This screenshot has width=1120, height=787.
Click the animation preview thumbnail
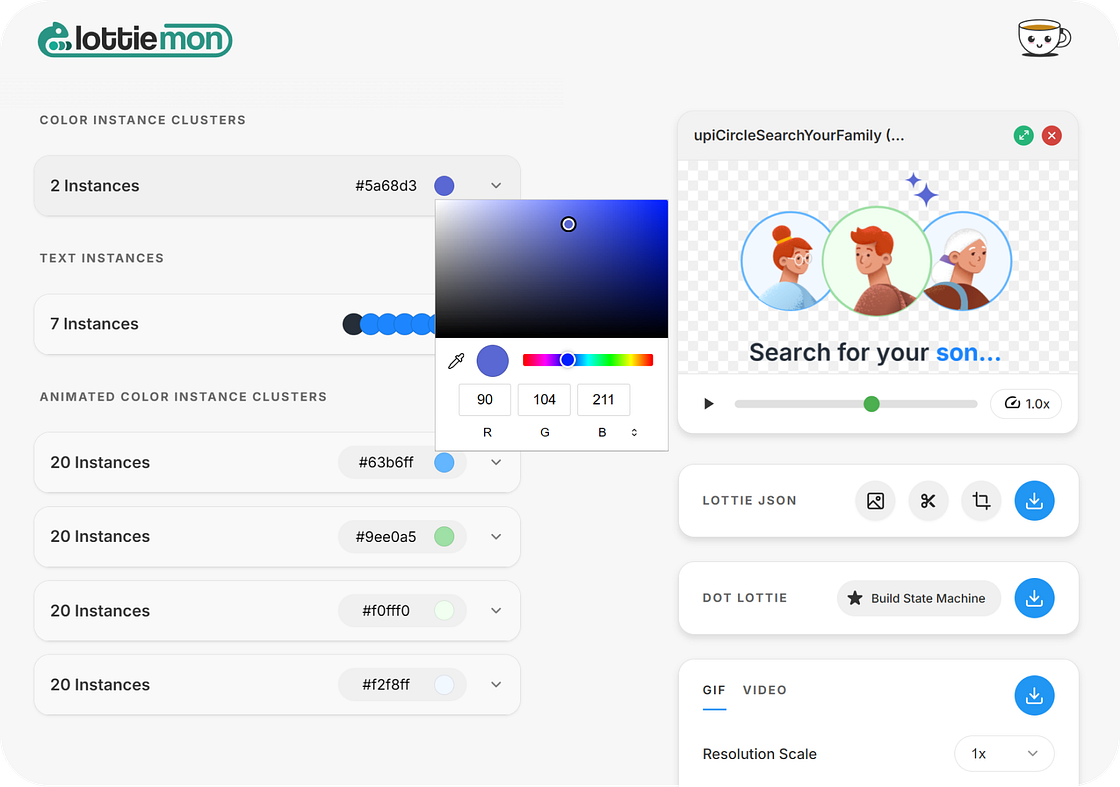pyautogui.click(x=877, y=267)
